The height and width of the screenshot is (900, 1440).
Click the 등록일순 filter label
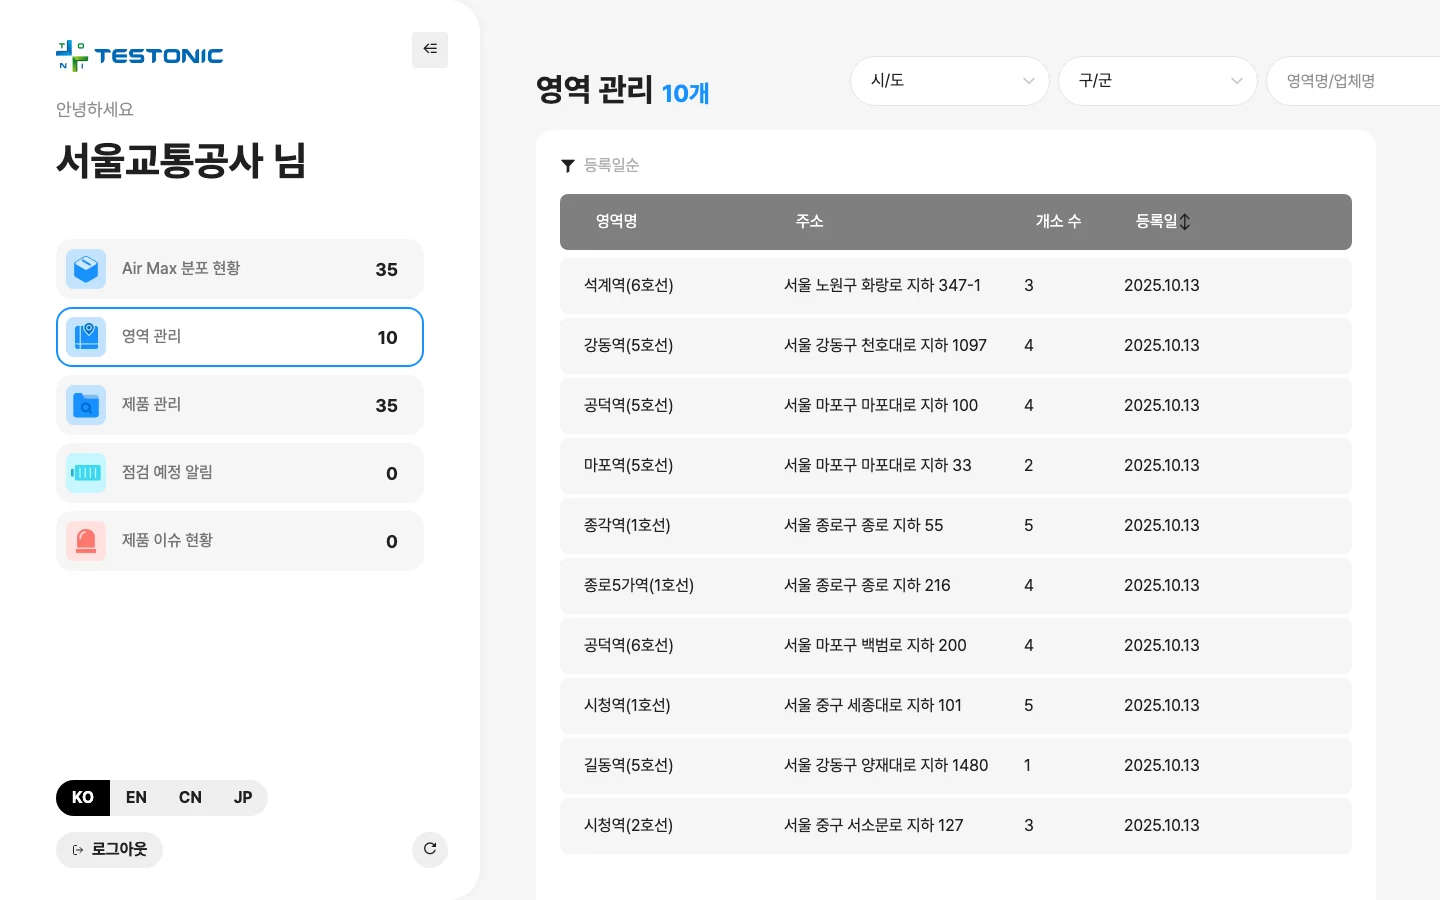611,165
